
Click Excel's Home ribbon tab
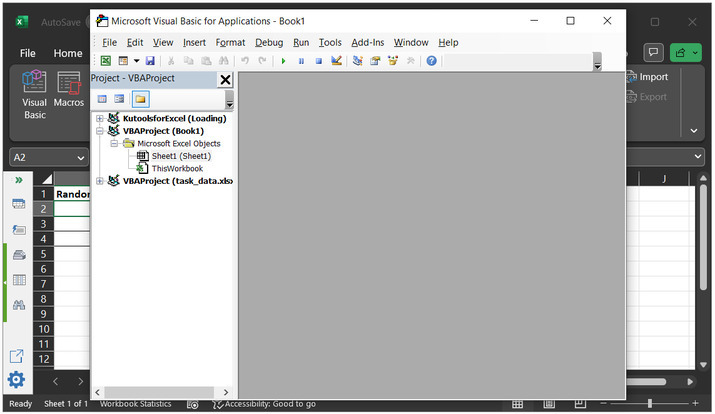(68, 53)
